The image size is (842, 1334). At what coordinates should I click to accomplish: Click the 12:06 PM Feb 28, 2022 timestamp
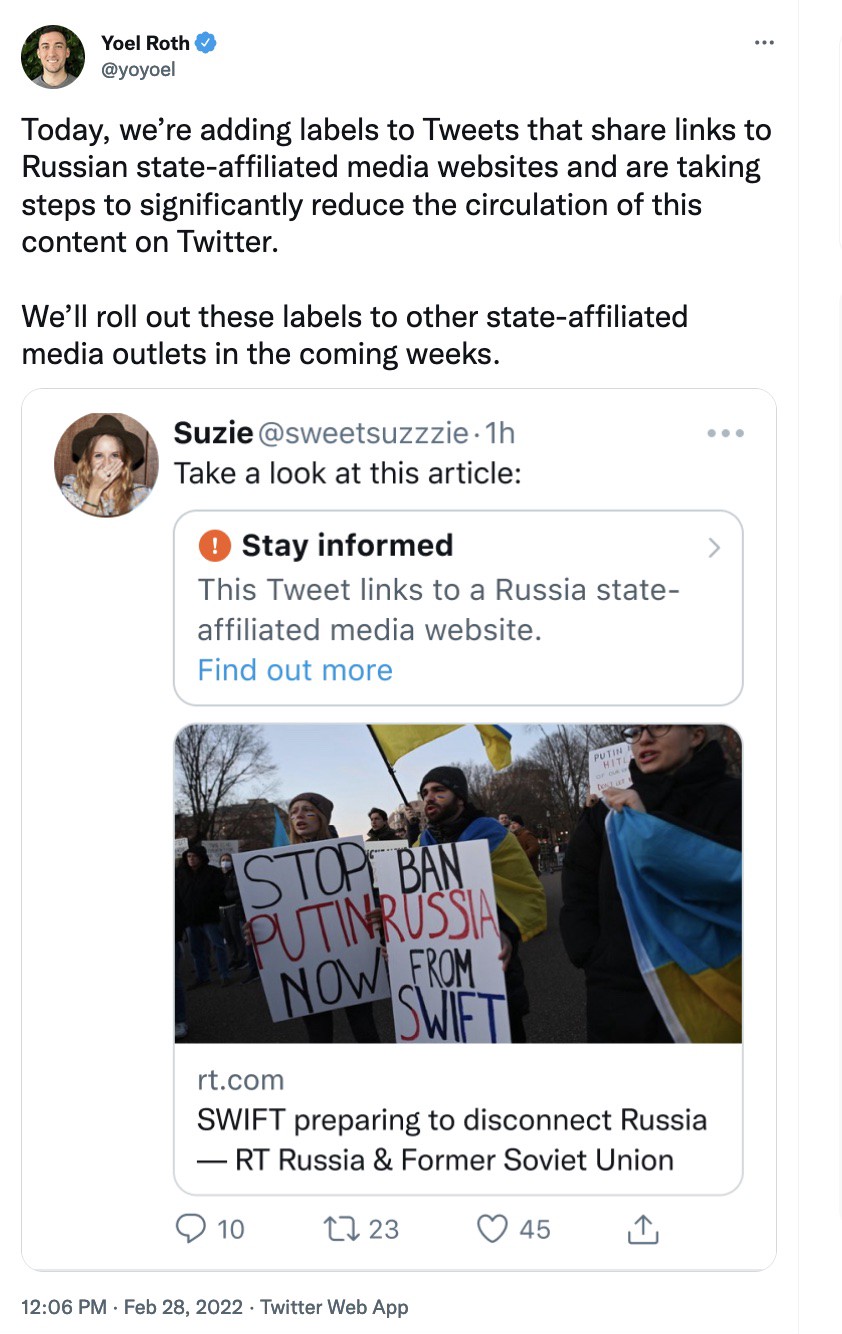[x=132, y=1307]
